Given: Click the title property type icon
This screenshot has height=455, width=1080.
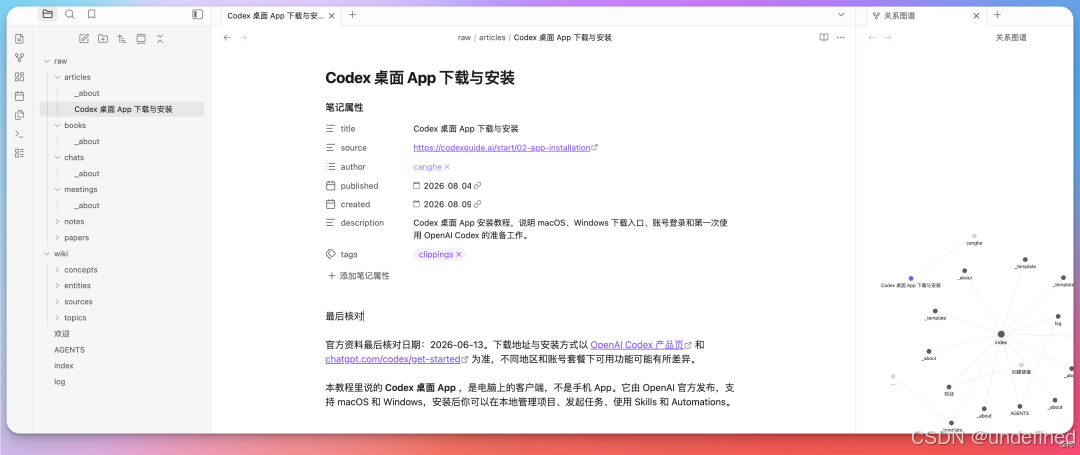Looking at the screenshot, I should pos(331,129).
